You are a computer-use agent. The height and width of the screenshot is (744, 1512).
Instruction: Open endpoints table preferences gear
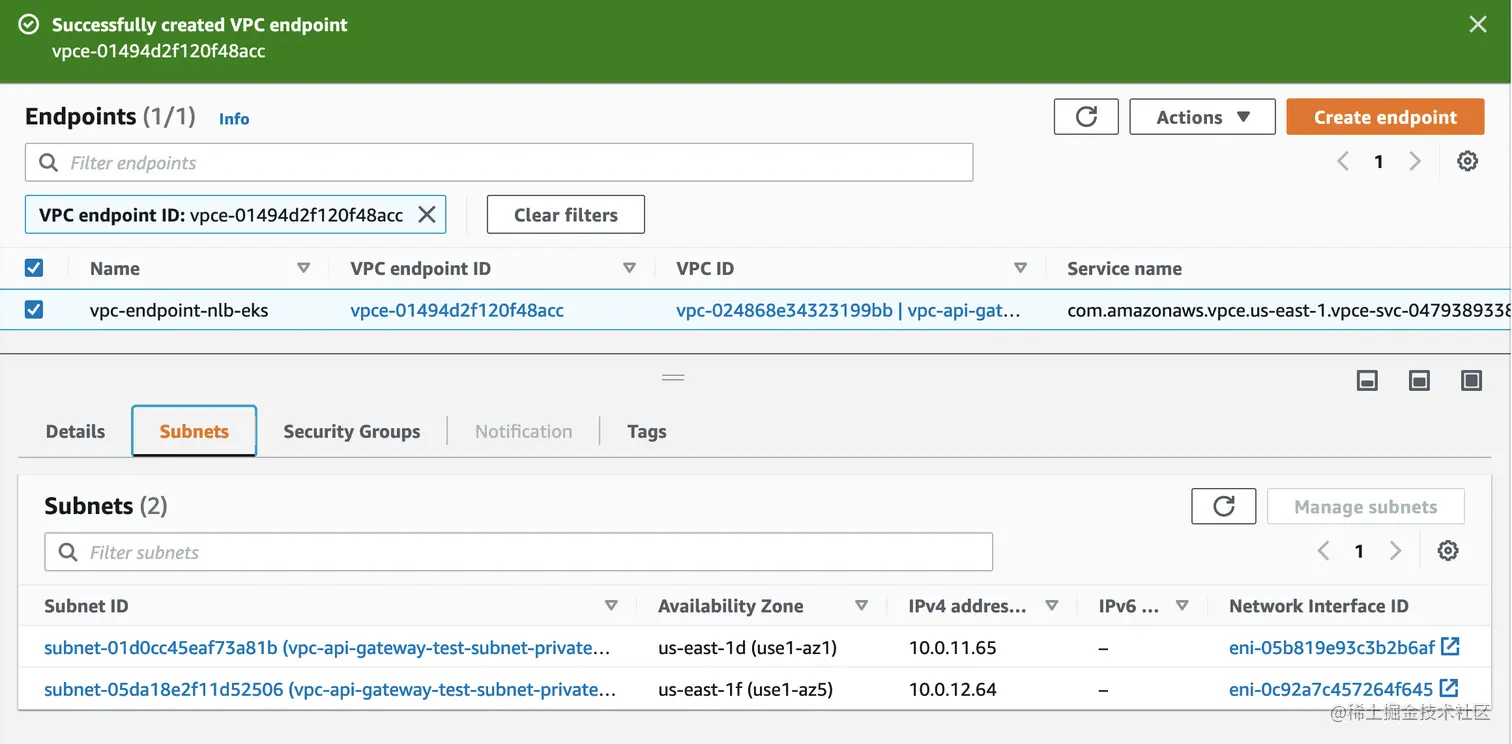coord(1467,161)
